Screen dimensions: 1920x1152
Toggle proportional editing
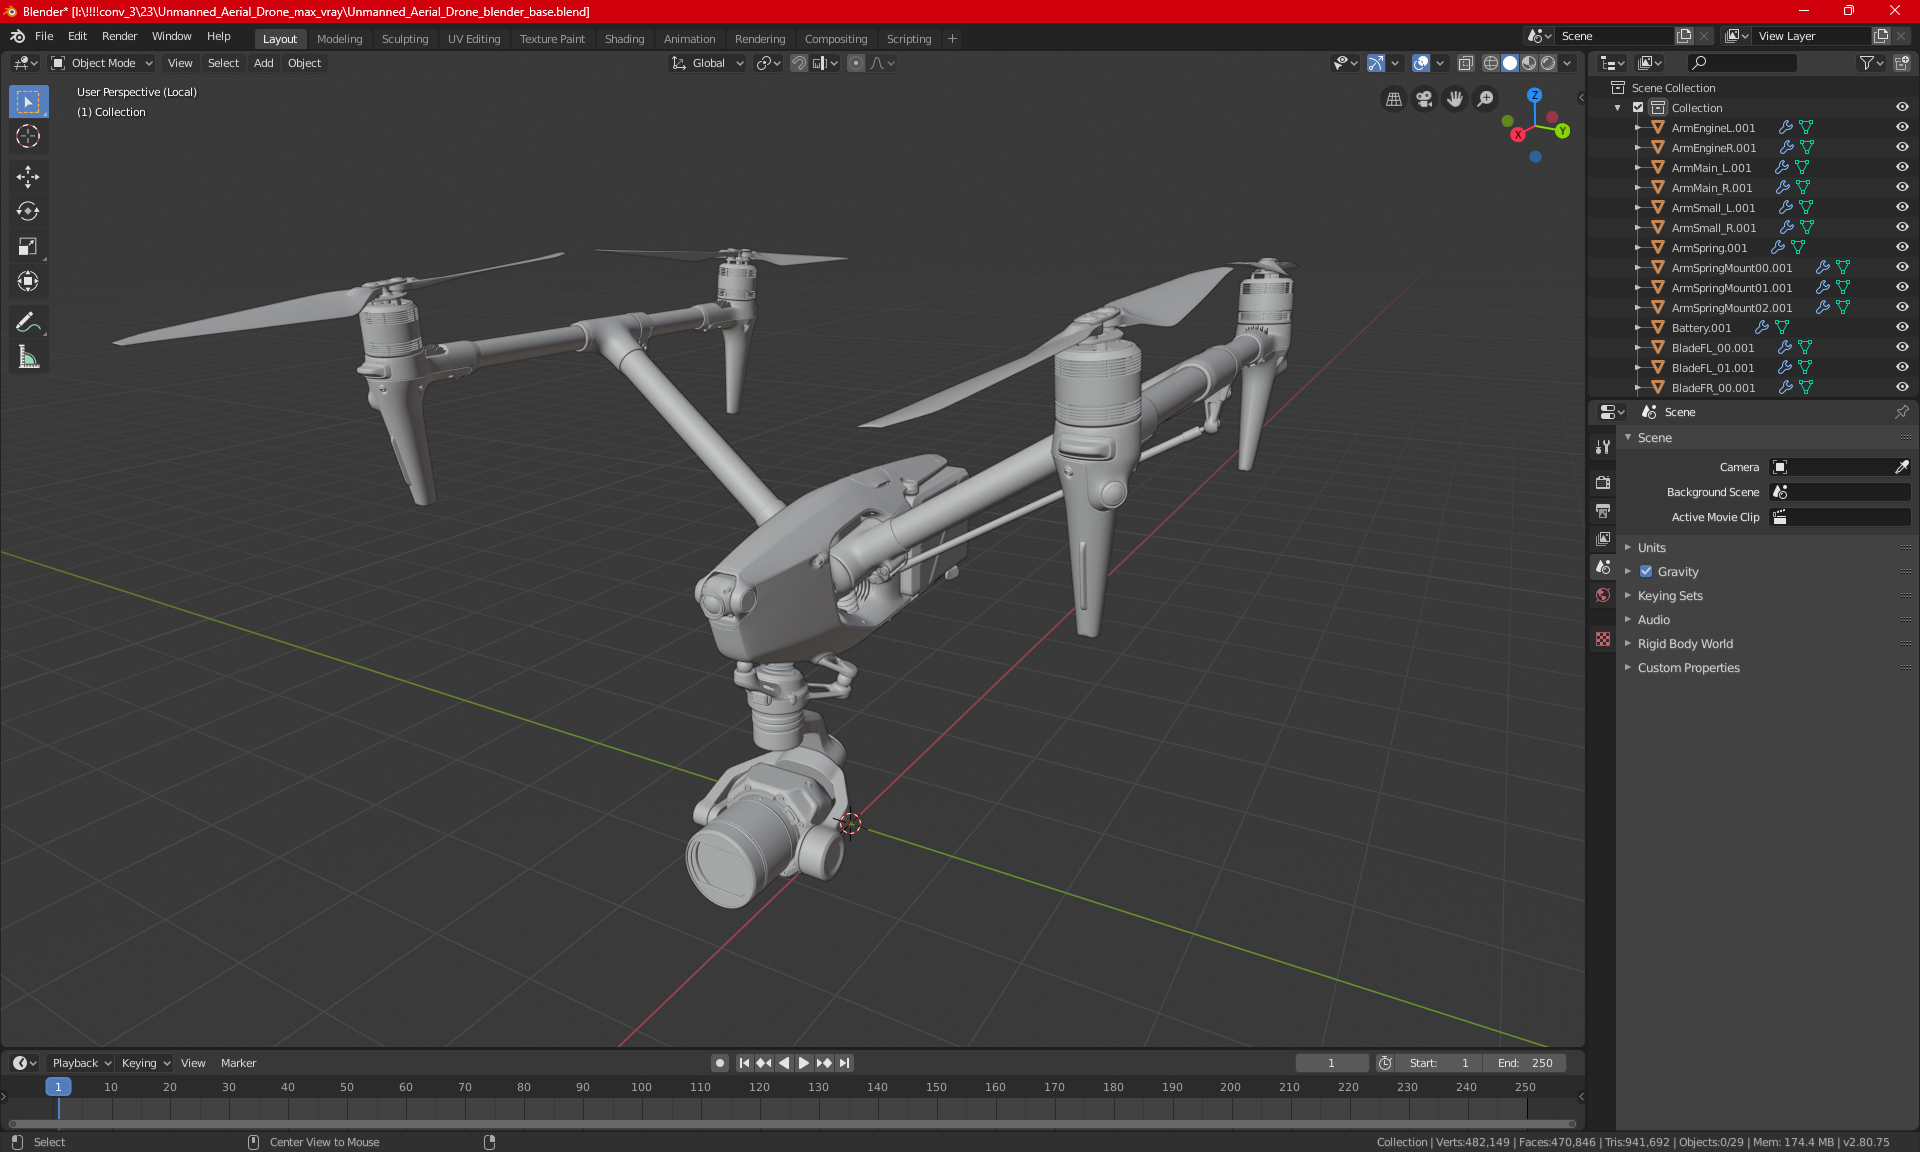(x=856, y=63)
